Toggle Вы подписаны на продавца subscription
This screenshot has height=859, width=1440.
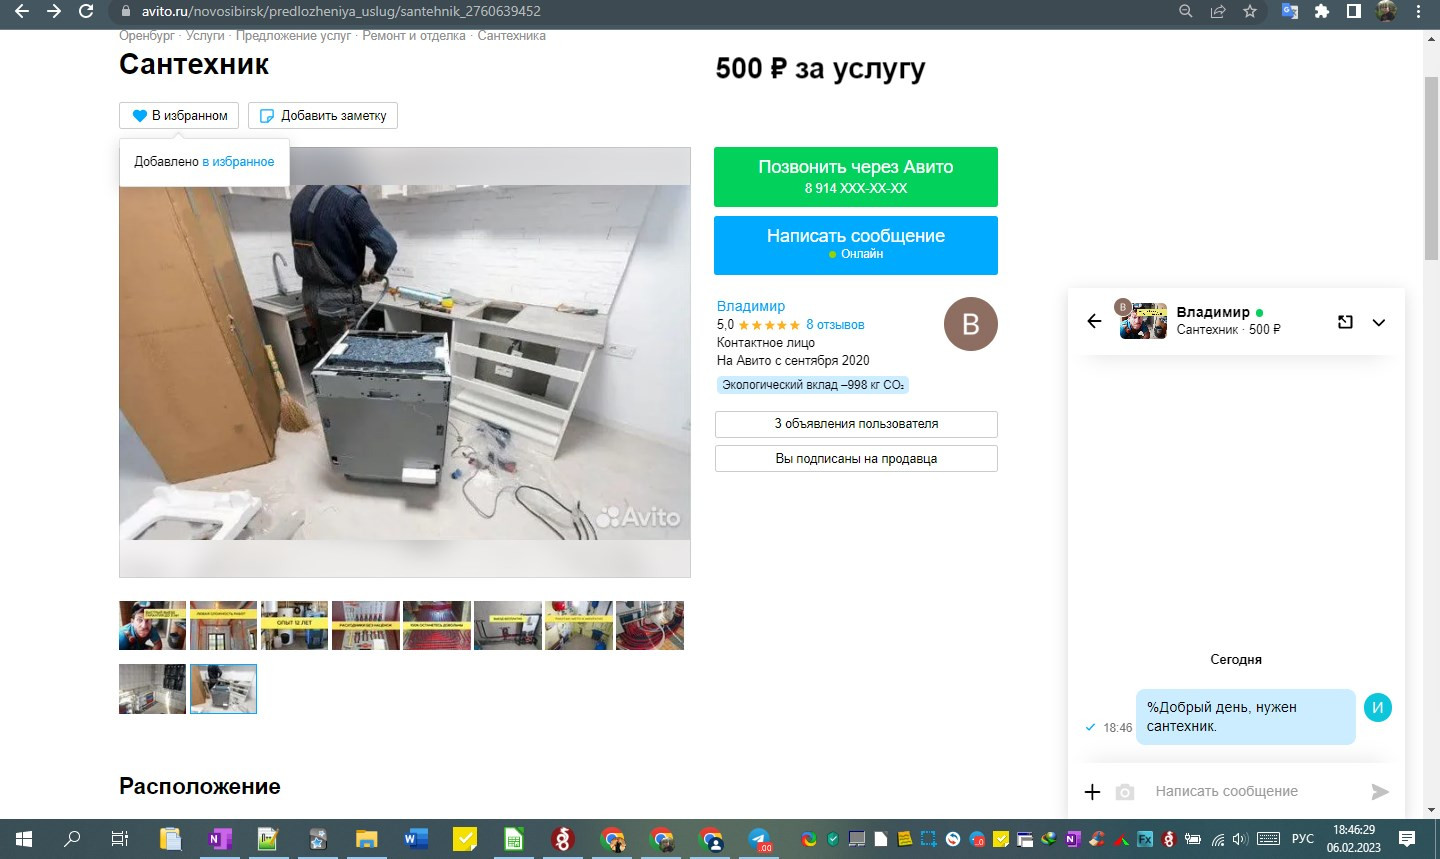(856, 458)
